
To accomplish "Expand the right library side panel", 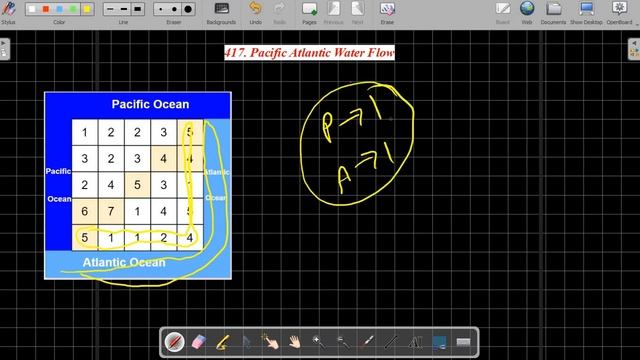I will [634, 49].
